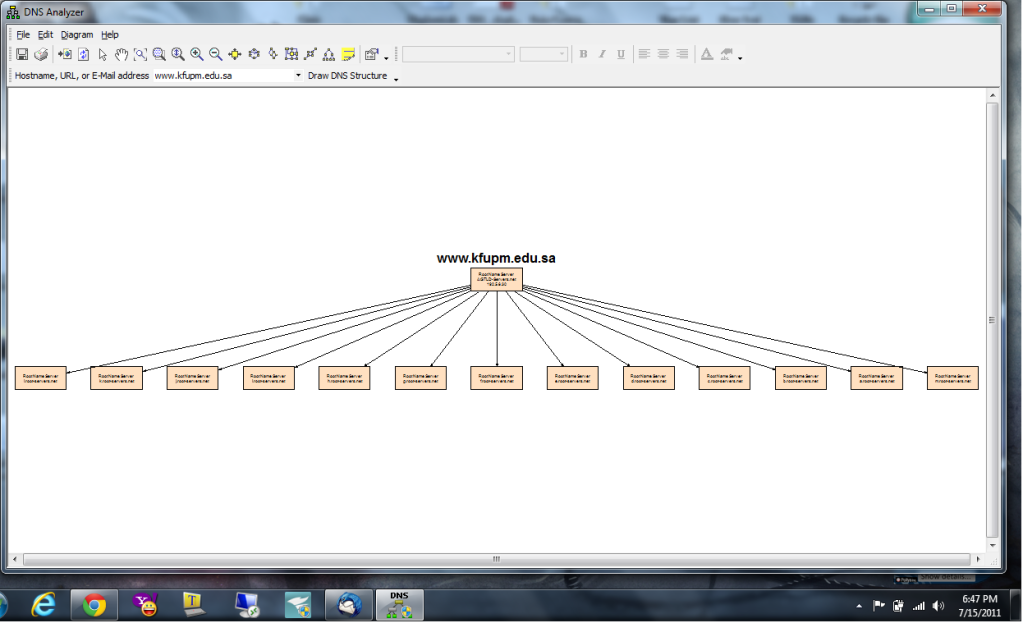Click the DNS Analyzer taskbar button
Screen dimensions: 1023x623
click(x=399, y=606)
